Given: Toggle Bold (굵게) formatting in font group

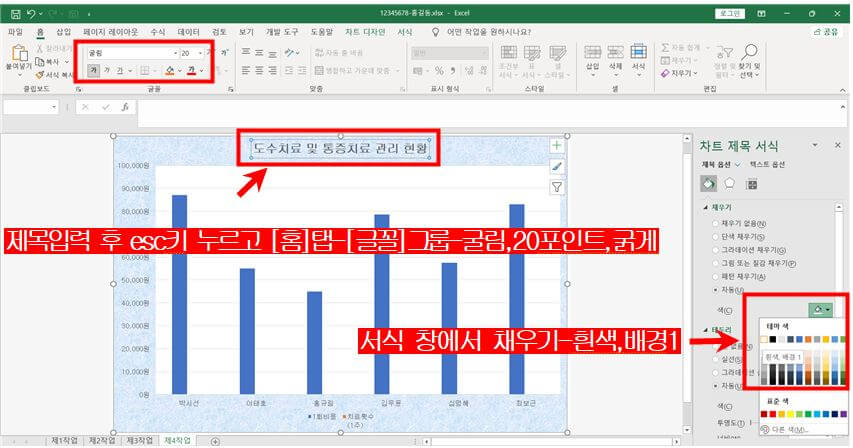Looking at the screenshot, I should [94, 70].
